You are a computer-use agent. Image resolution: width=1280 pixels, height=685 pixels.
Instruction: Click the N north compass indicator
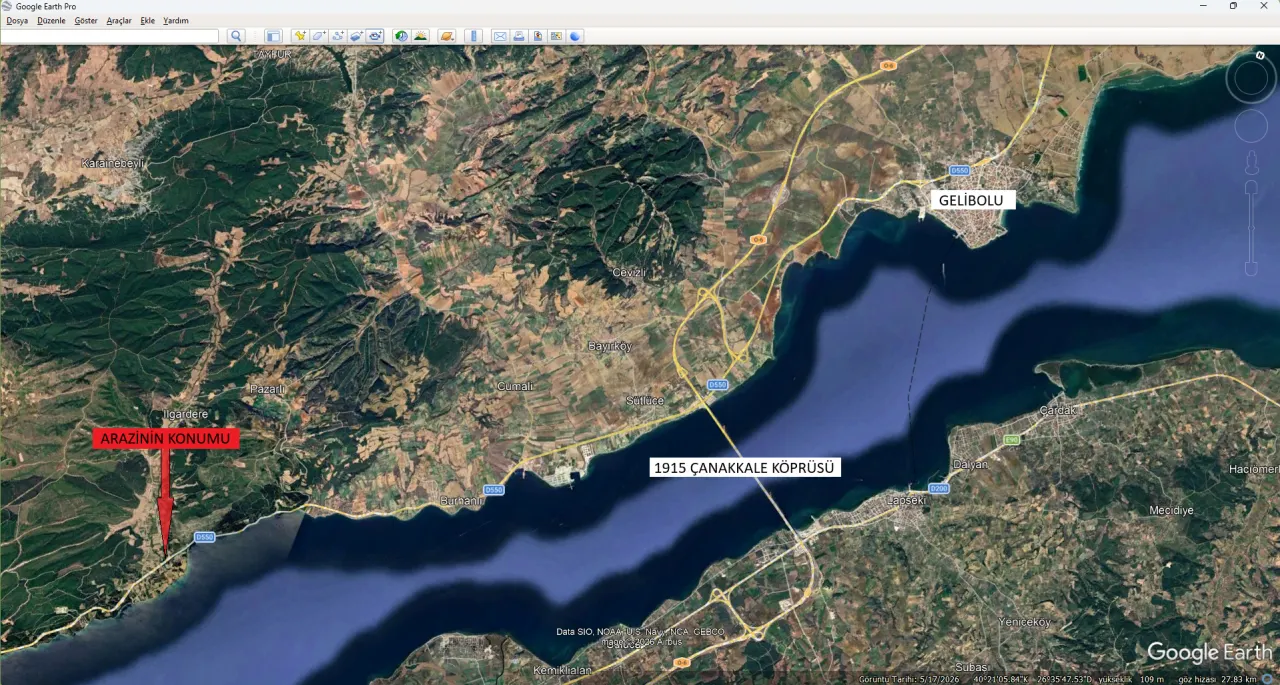1261,55
